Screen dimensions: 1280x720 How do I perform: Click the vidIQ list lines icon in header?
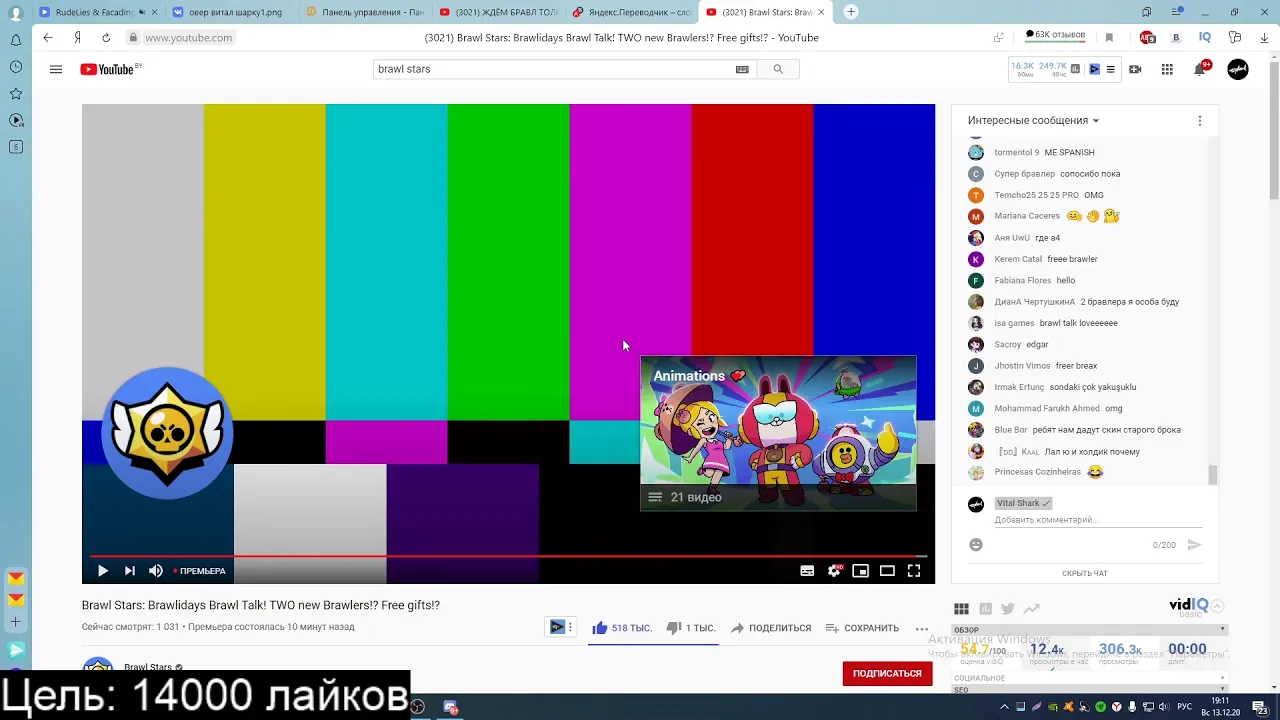[1110, 69]
